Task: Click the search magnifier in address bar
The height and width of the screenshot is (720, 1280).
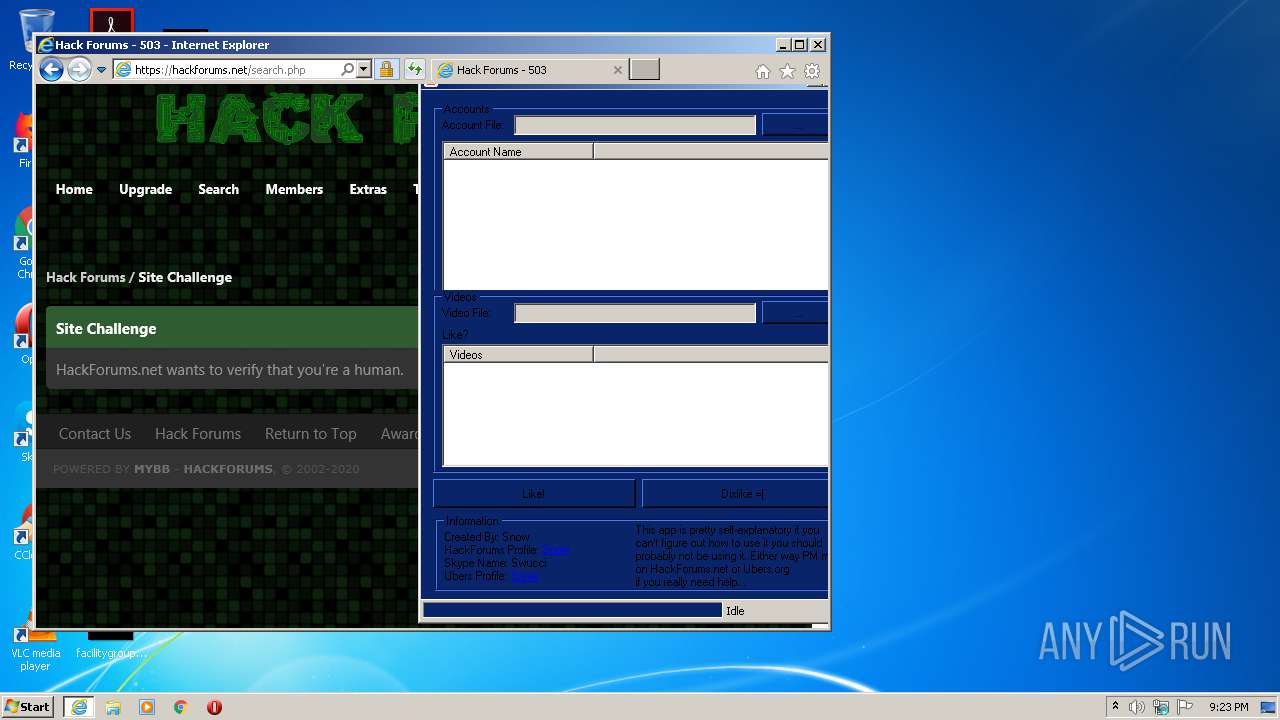Action: pos(347,70)
